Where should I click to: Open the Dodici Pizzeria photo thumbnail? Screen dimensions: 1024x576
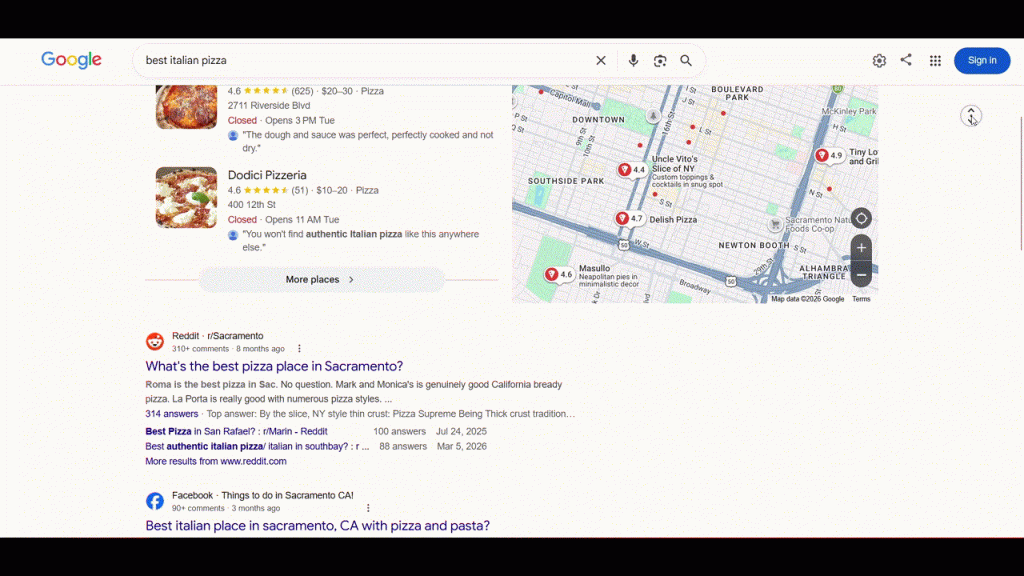(186, 197)
